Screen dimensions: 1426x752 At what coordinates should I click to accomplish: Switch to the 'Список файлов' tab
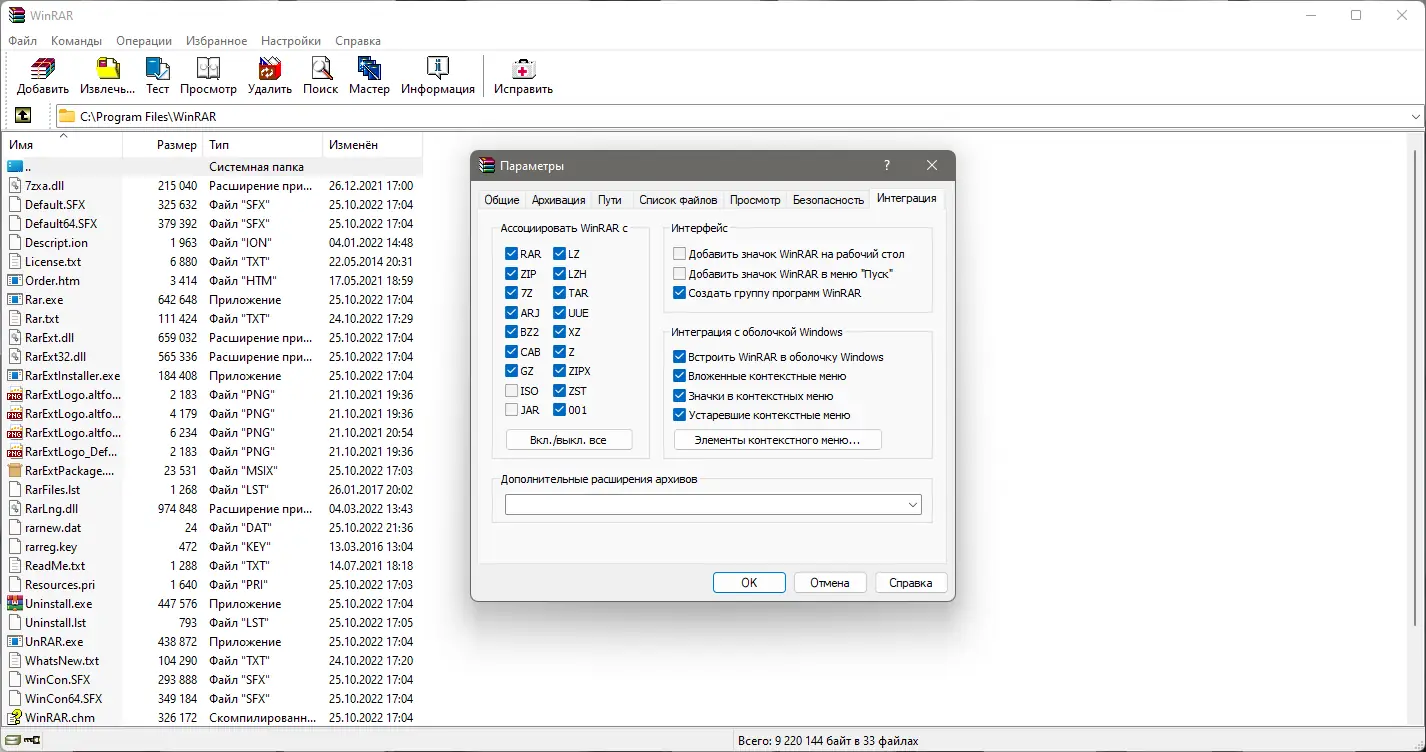[678, 199]
